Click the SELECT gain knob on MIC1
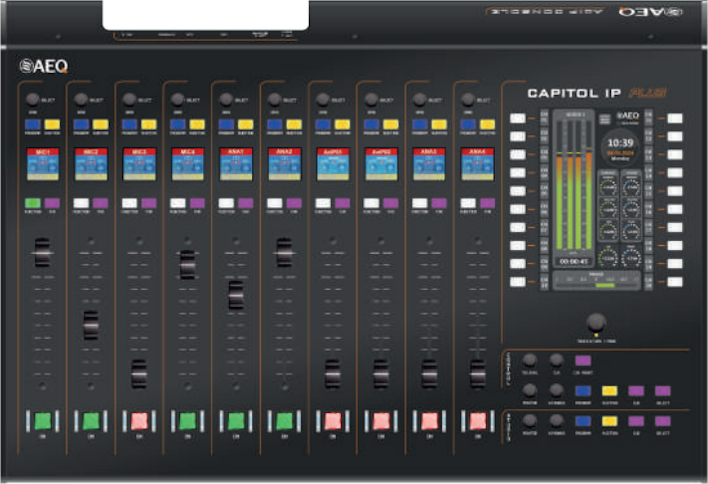 click(x=33, y=99)
